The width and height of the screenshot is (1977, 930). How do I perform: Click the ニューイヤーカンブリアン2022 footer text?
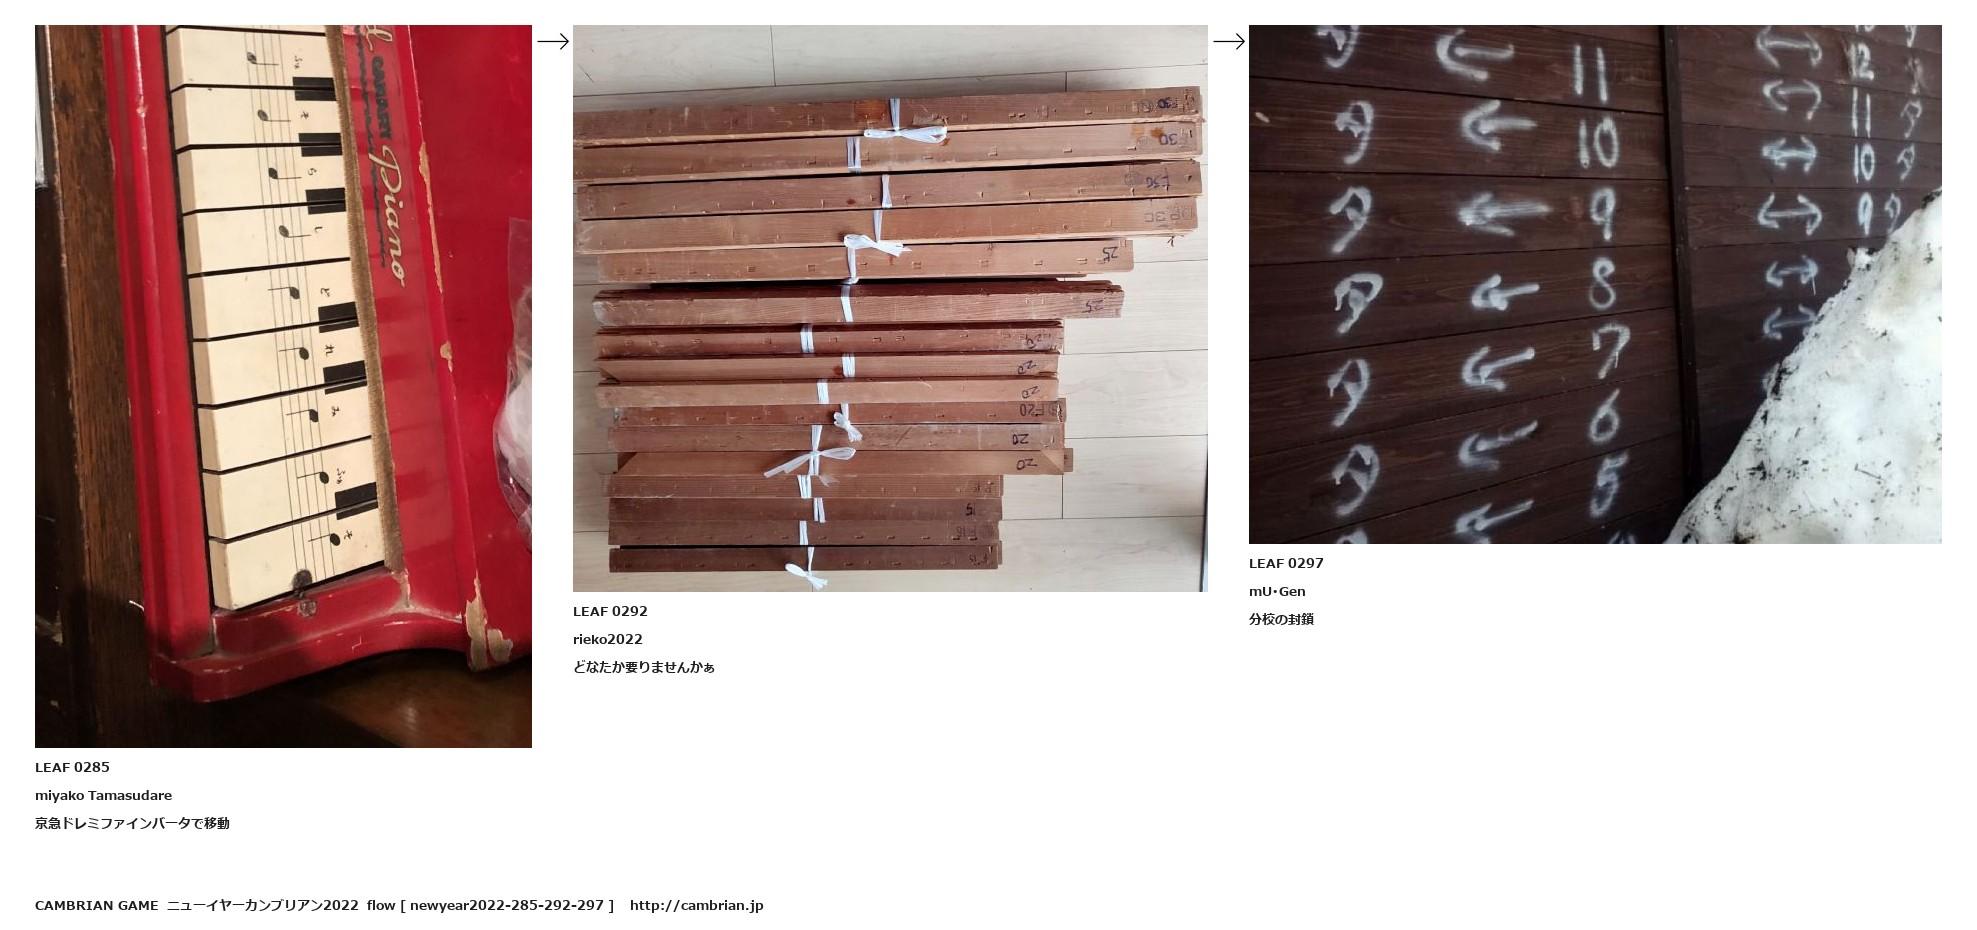tap(262, 905)
